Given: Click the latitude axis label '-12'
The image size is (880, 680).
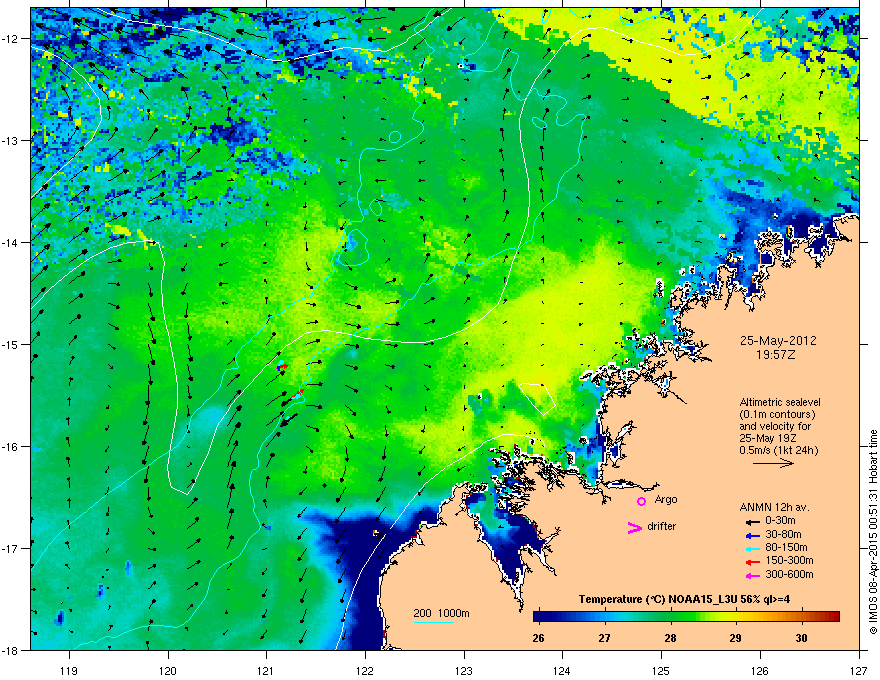Looking at the screenshot, I should coord(11,39).
